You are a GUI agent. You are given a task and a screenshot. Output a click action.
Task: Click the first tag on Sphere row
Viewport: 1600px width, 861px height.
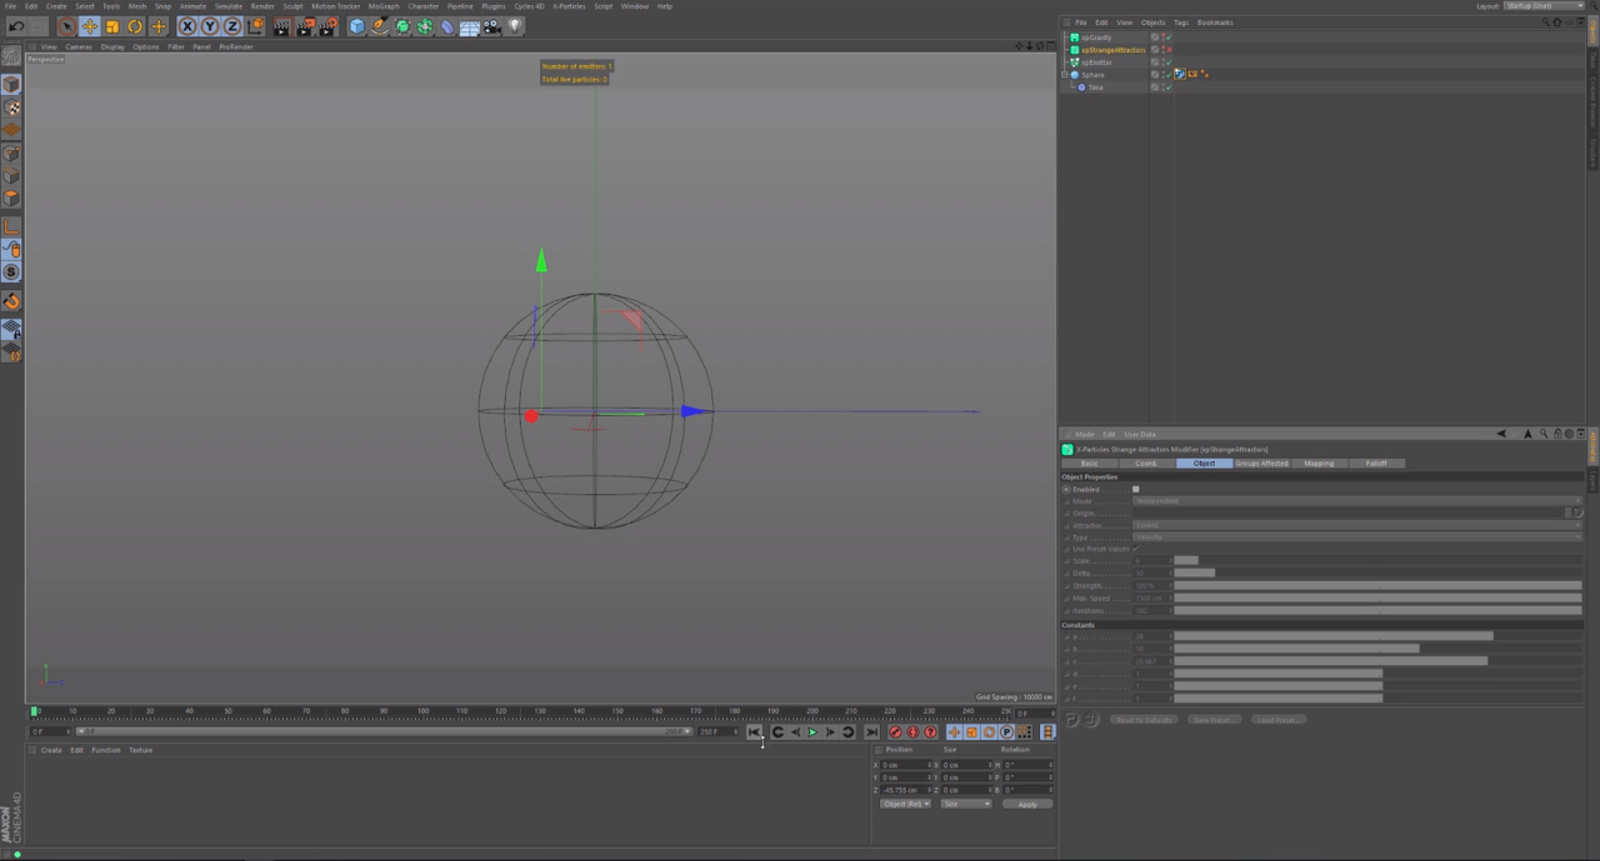pos(1180,74)
